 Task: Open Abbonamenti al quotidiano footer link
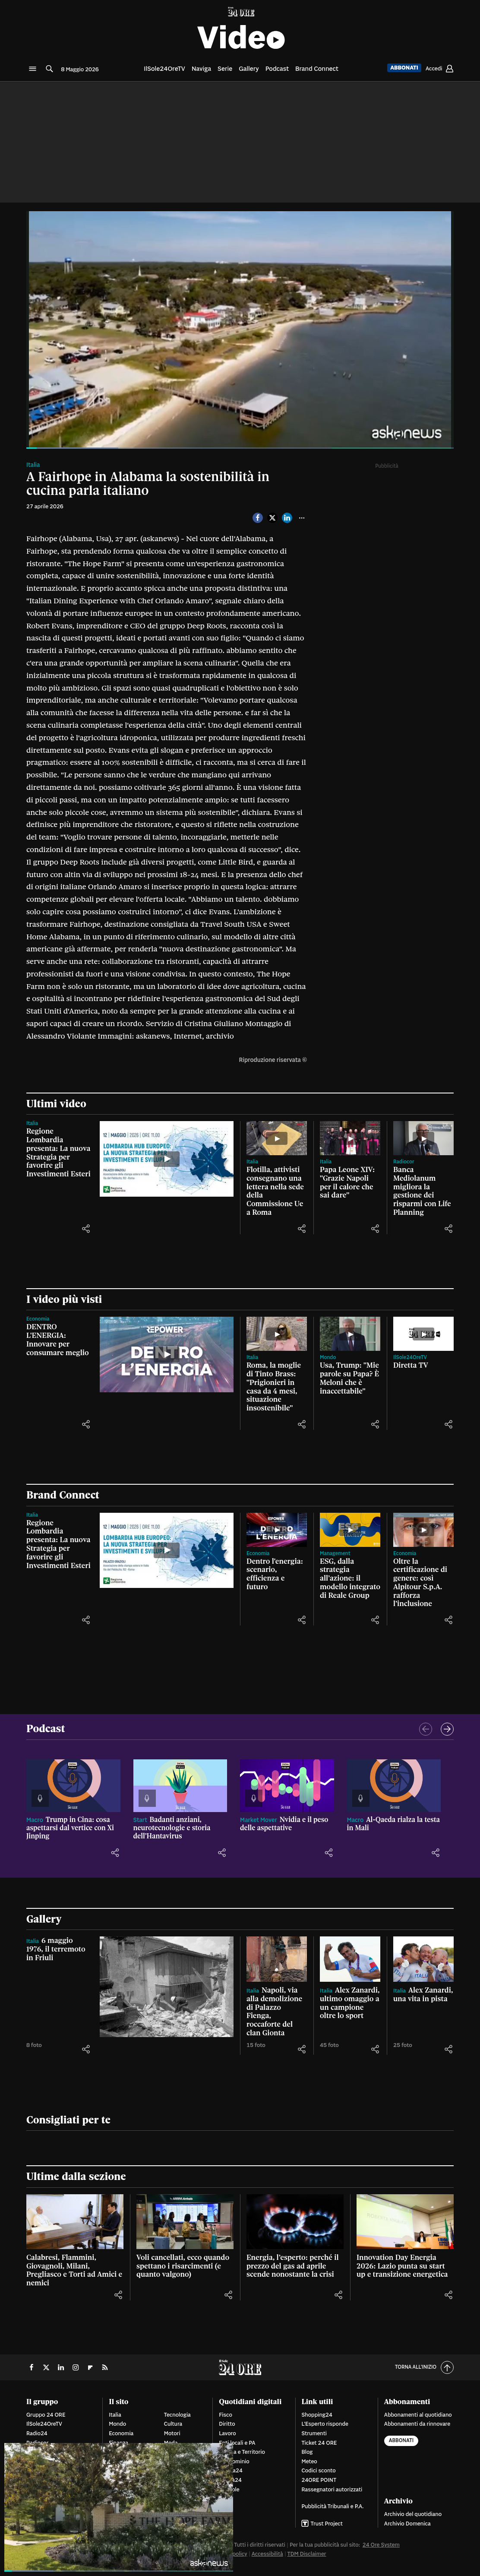417,2414
